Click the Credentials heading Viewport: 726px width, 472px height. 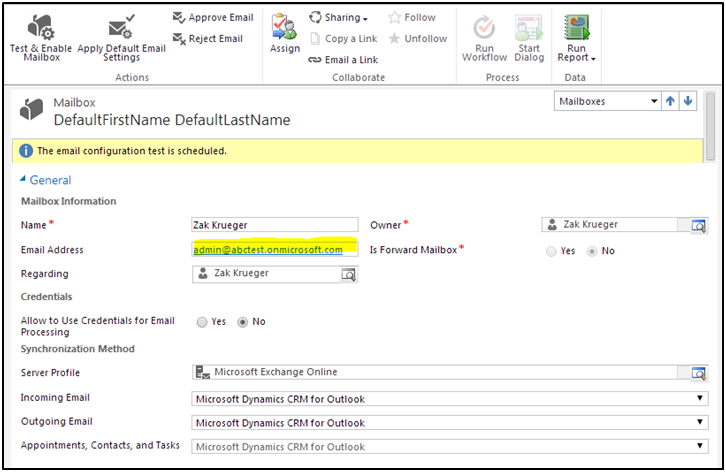(x=46, y=296)
